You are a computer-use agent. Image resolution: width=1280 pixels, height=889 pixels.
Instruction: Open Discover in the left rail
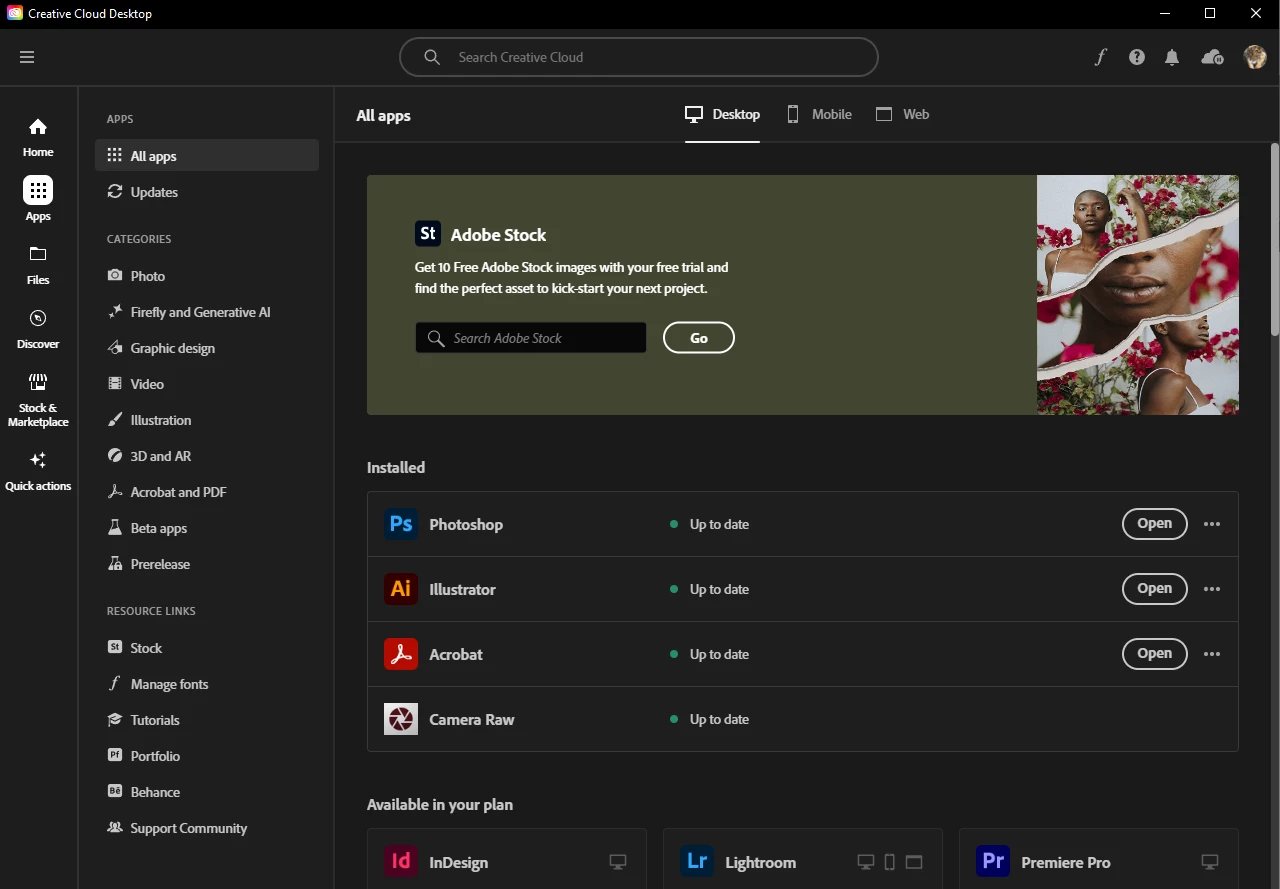pos(38,329)
